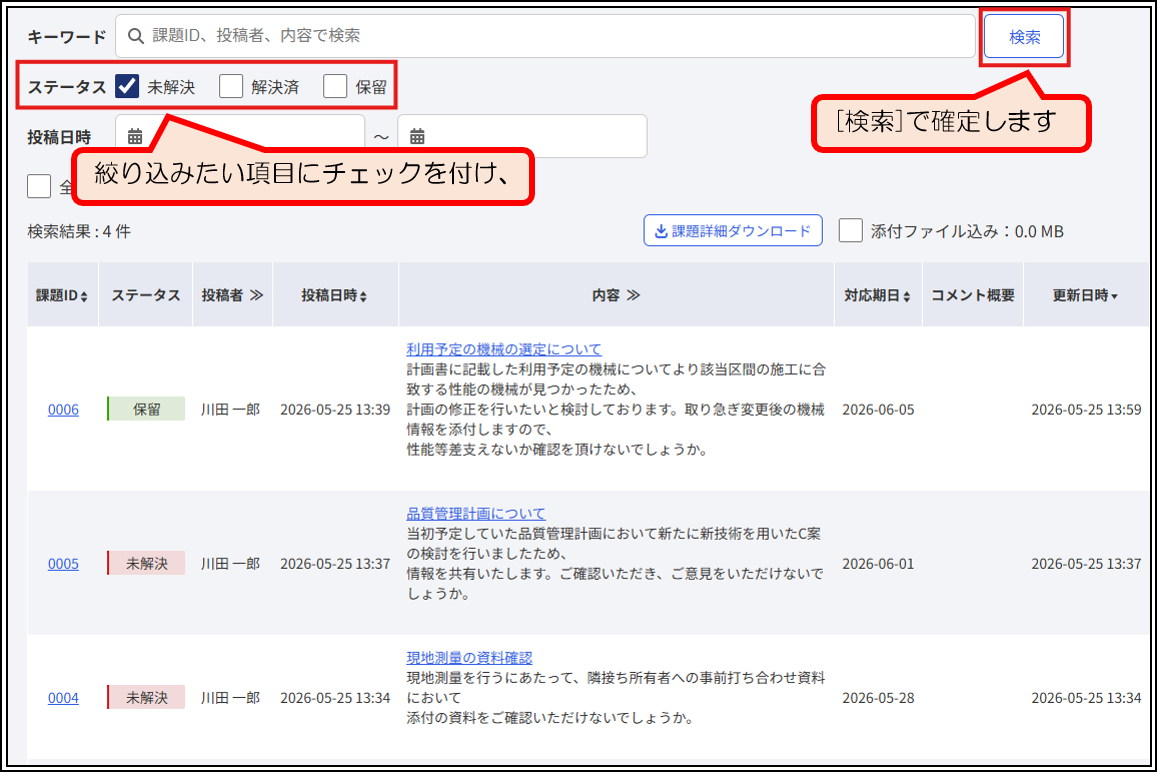Click the end date input field
The image size is (1157, 772).
[x=522, y=136]
